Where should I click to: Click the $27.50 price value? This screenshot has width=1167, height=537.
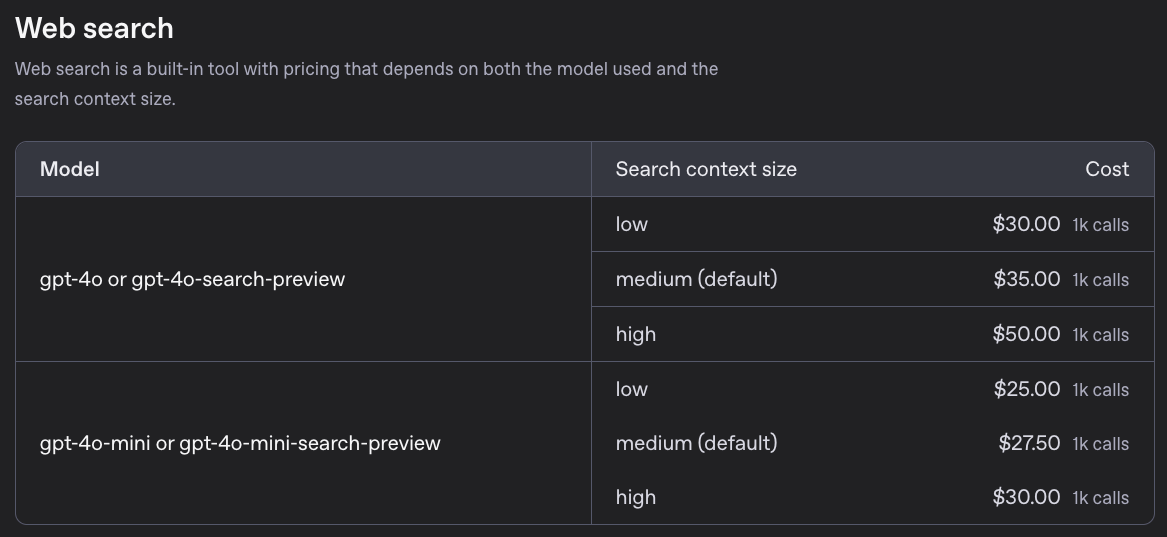point(1029,443)
